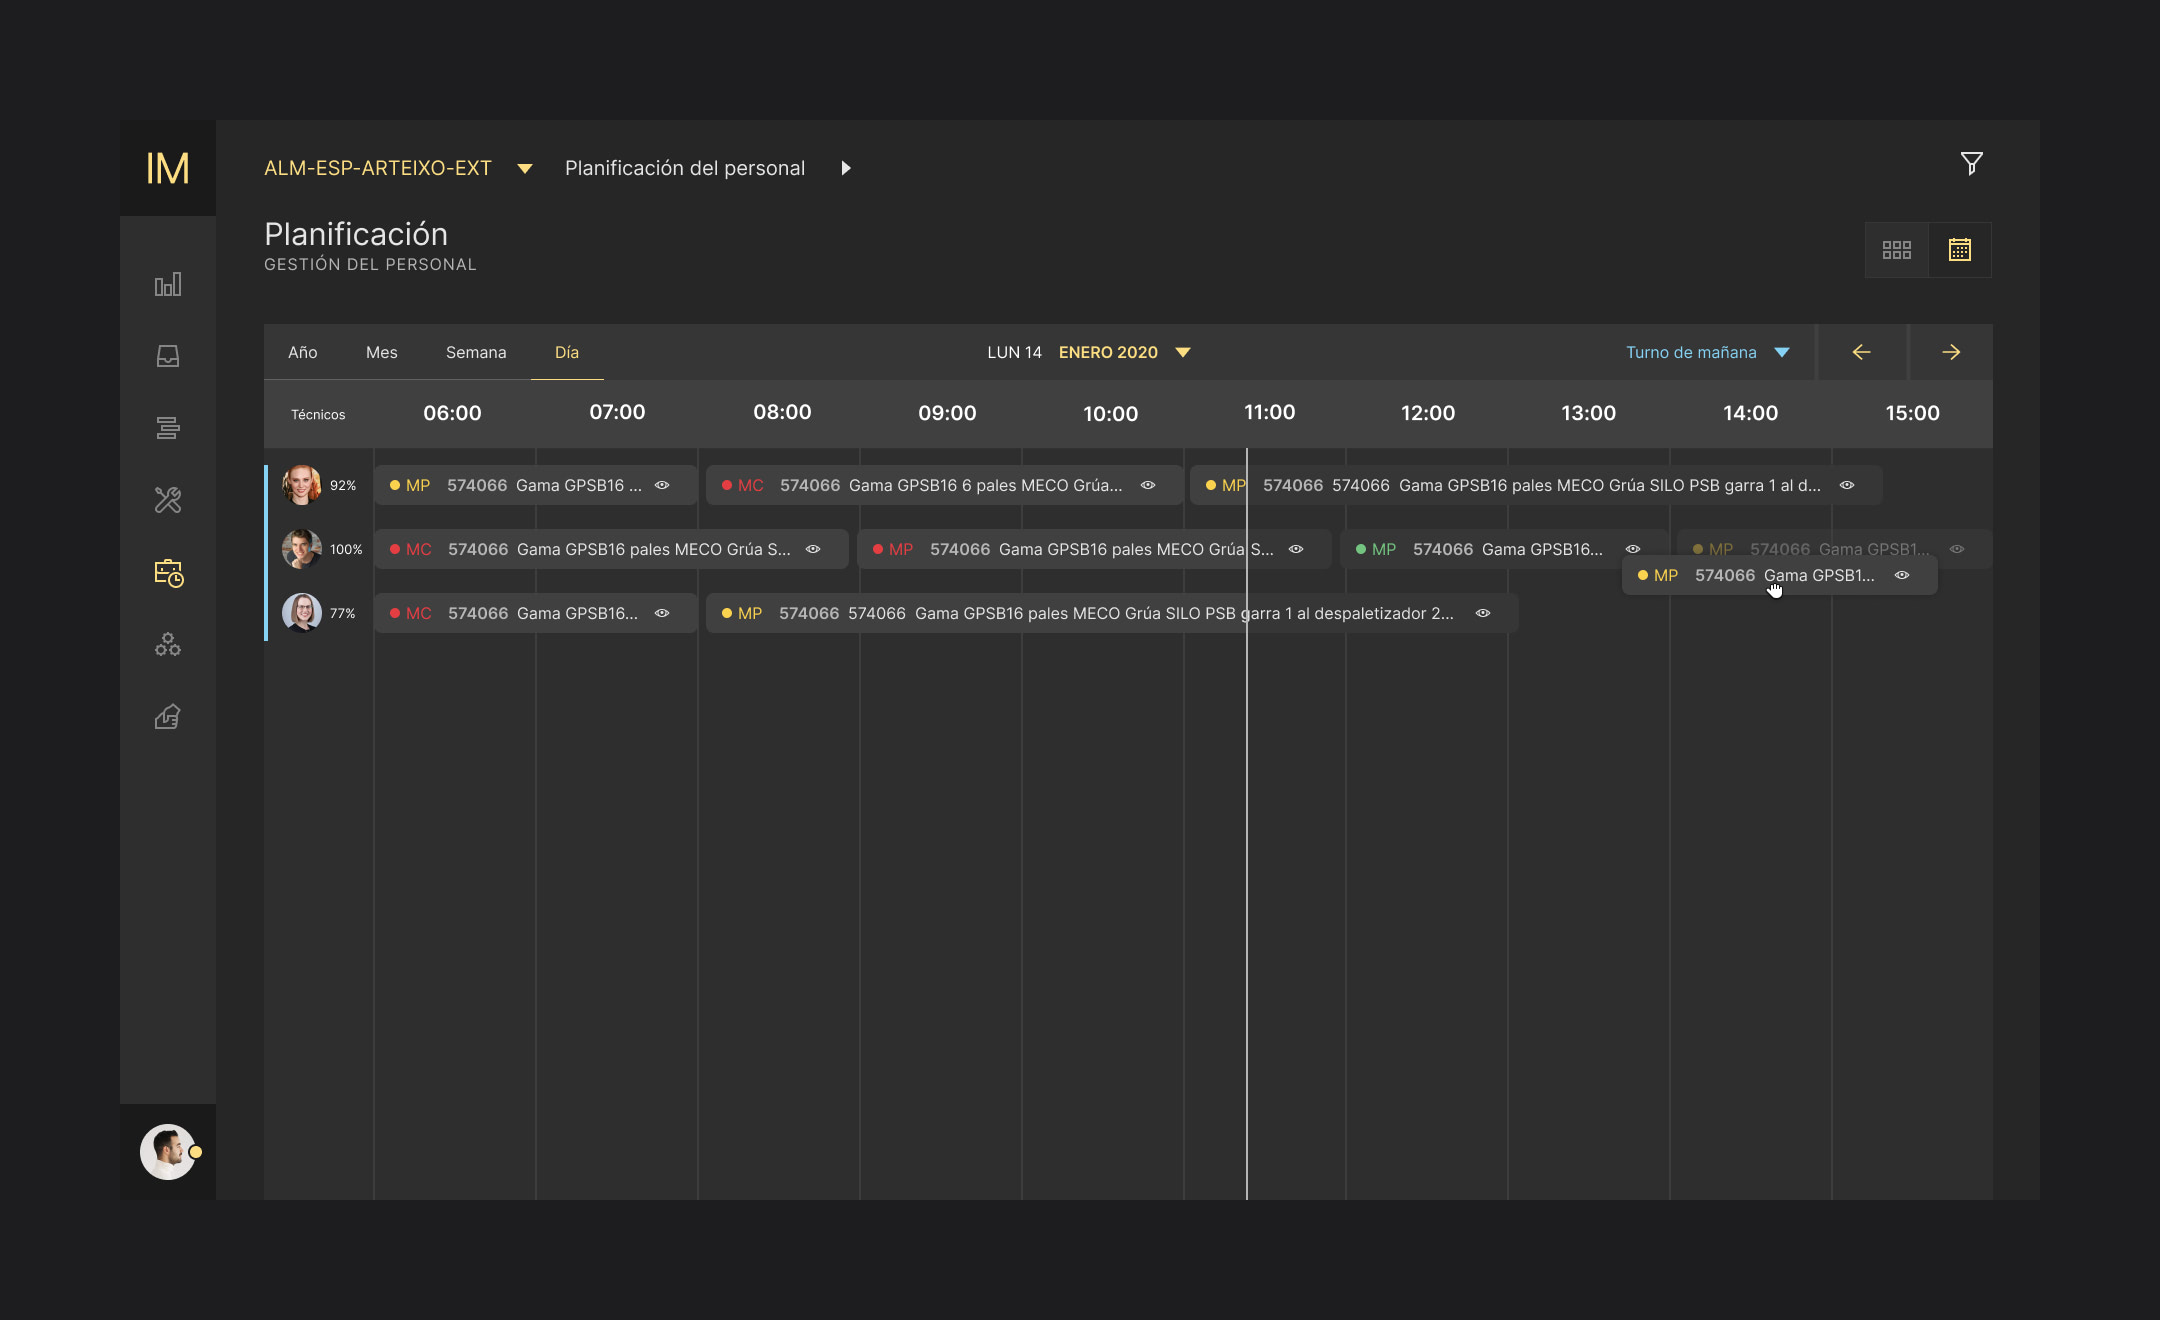Screen dimensions: 2160x1320
Task: Open red MC 'Gama GPSB16 6 pales MECO Grúa...' task
Action: 944,485
